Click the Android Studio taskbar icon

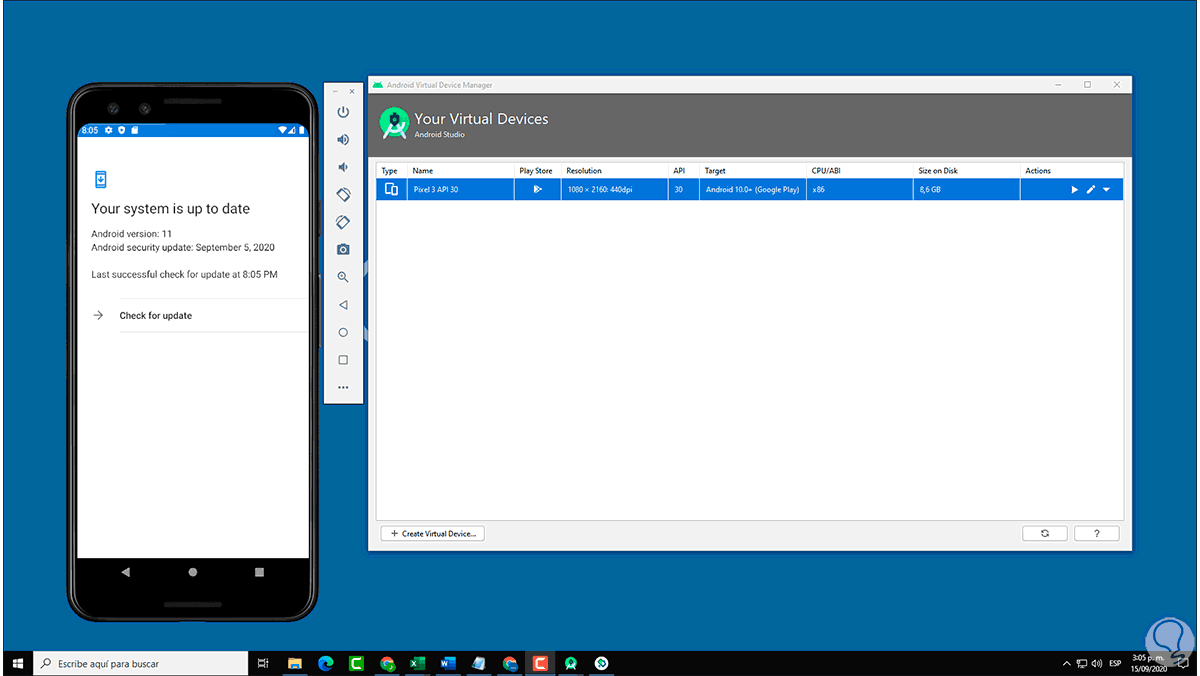(x=571, y=663)
